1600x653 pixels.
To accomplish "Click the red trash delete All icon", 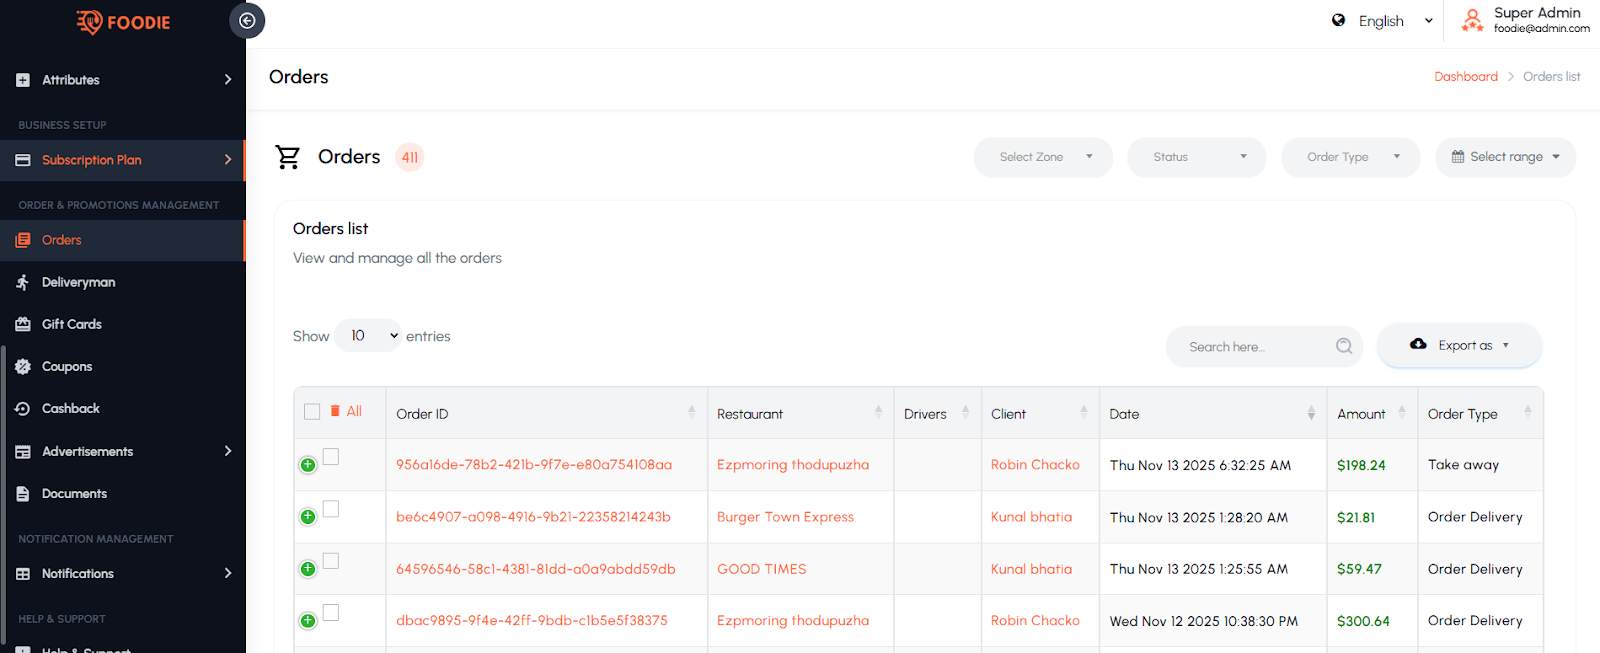I will [x=336, y=411].
